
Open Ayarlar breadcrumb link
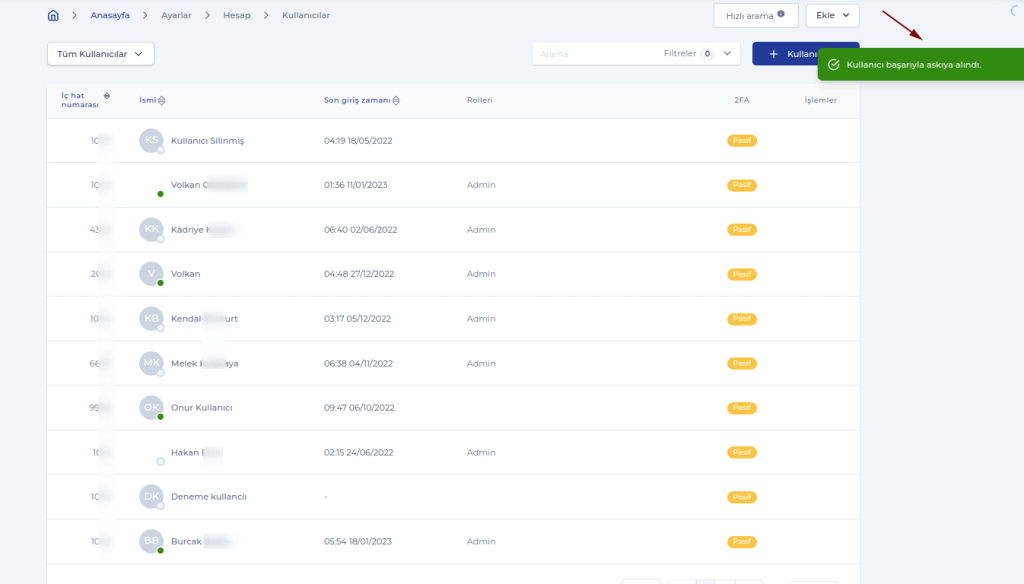point(176,15)
